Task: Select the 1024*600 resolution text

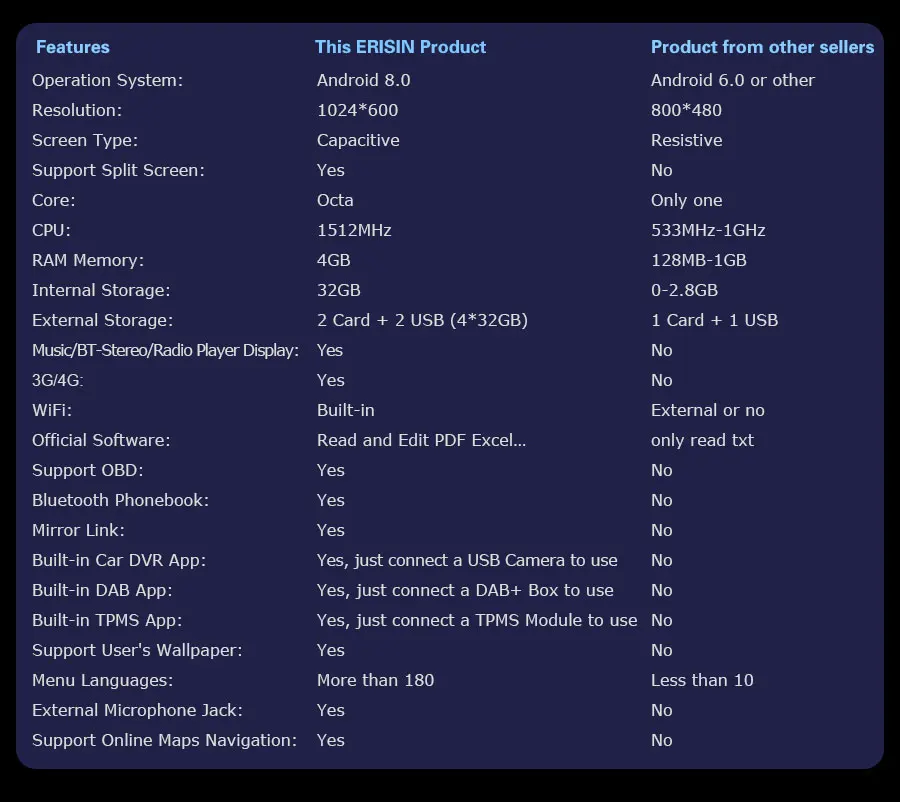Action: 357,110
